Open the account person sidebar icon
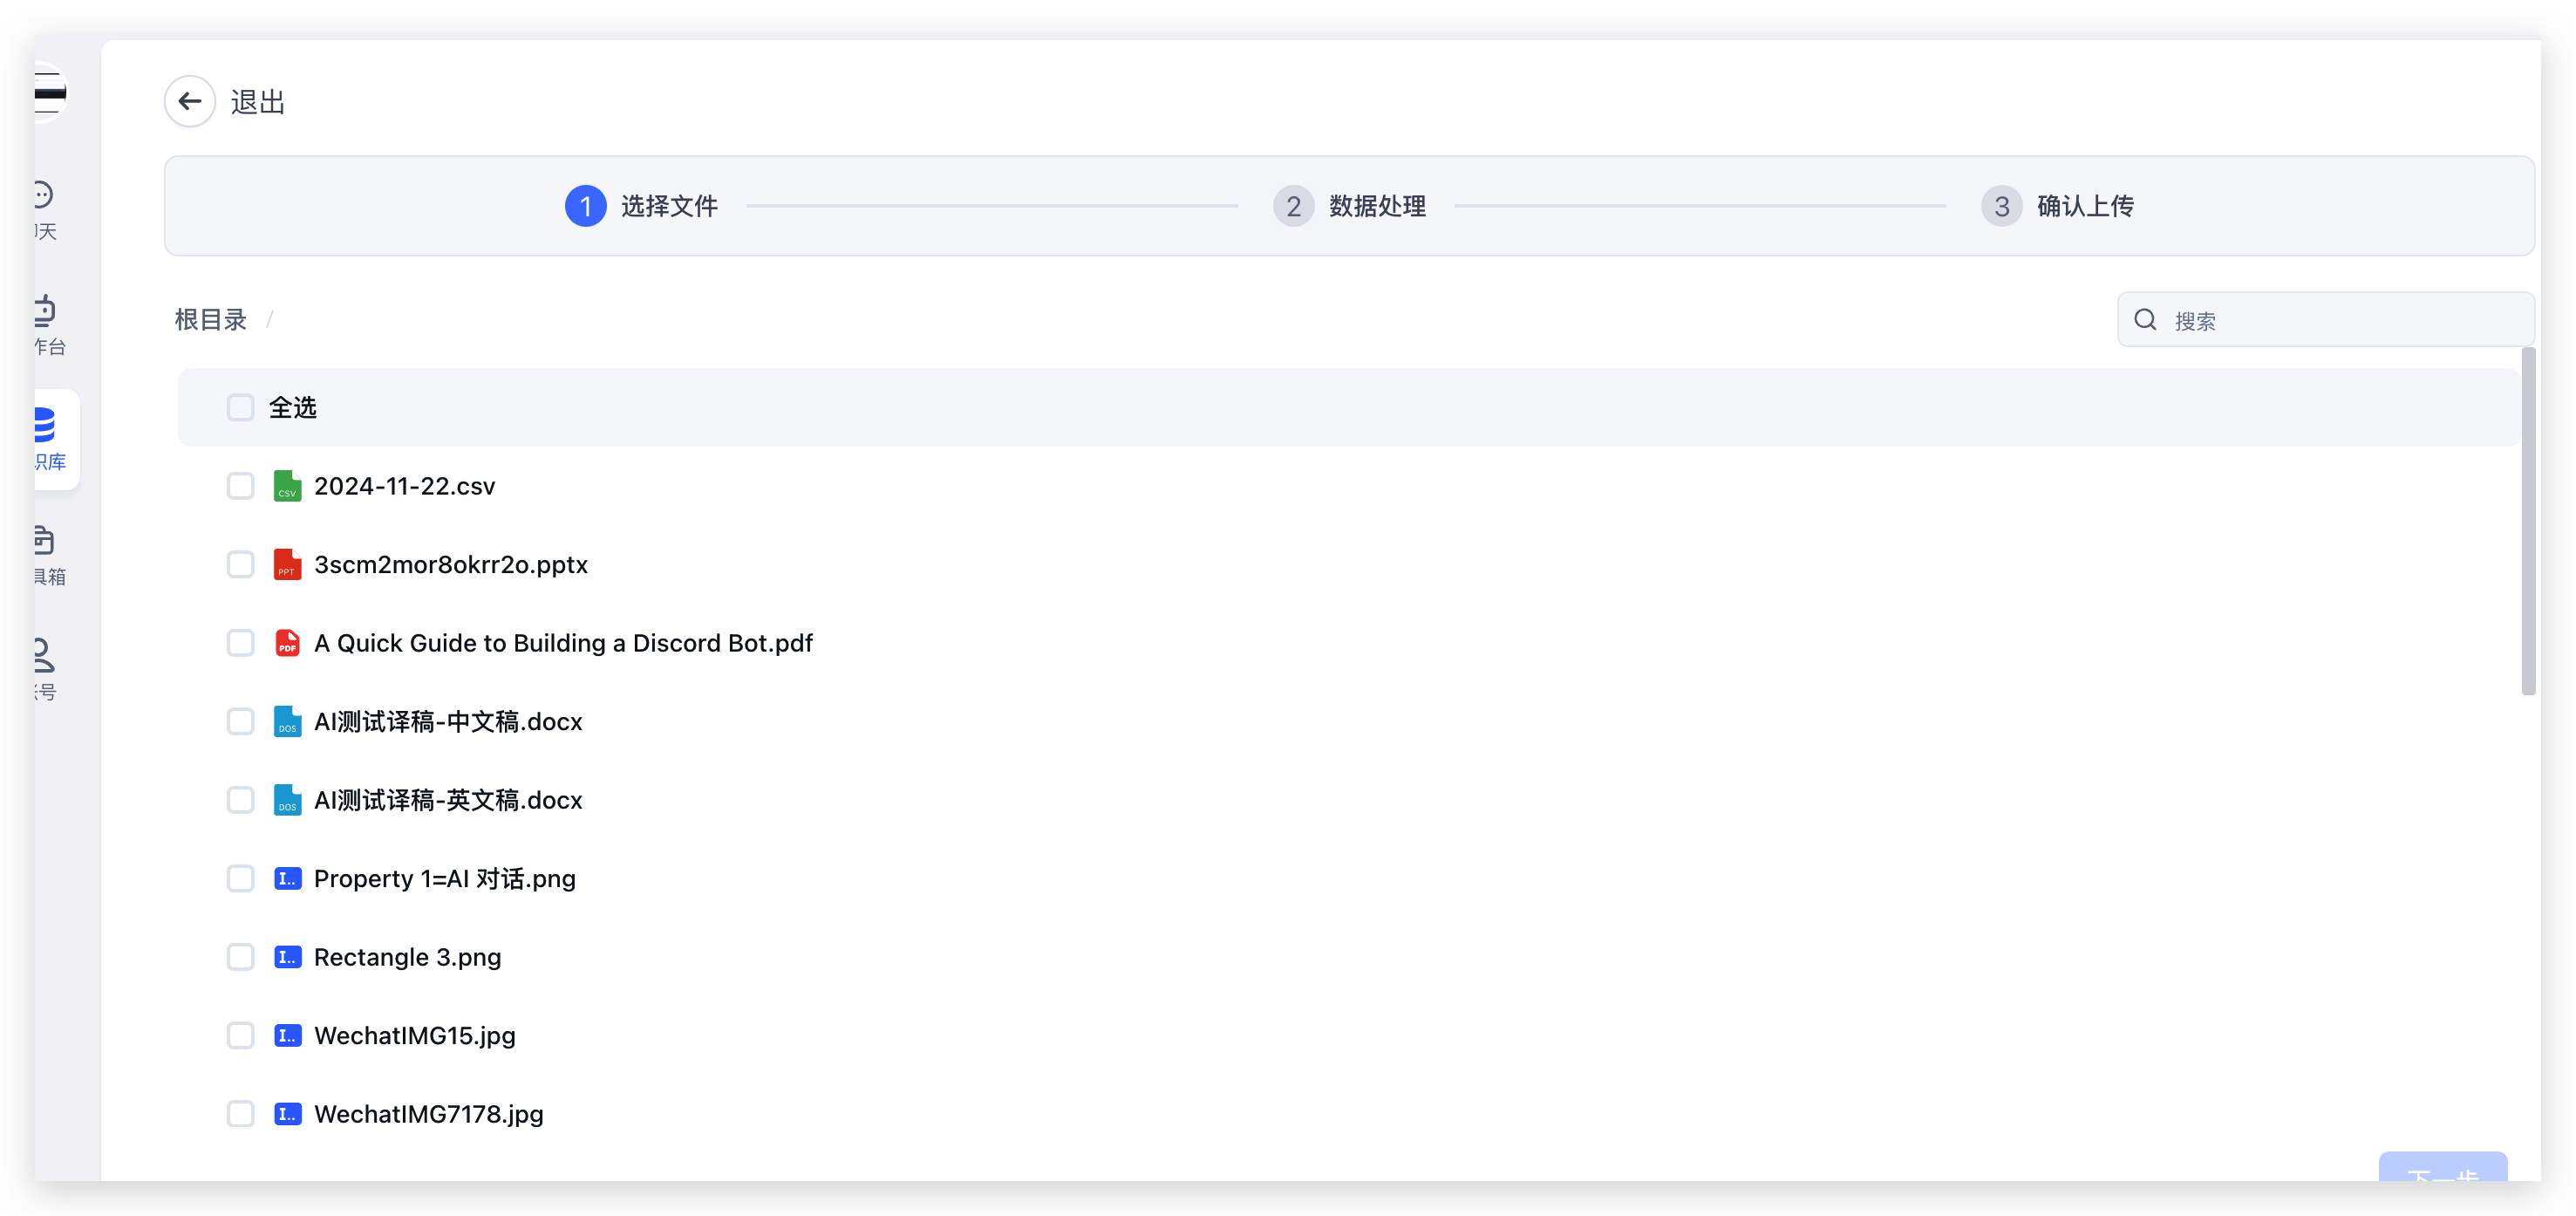Screen dimensions: 2576x1216 click(43, 655)
